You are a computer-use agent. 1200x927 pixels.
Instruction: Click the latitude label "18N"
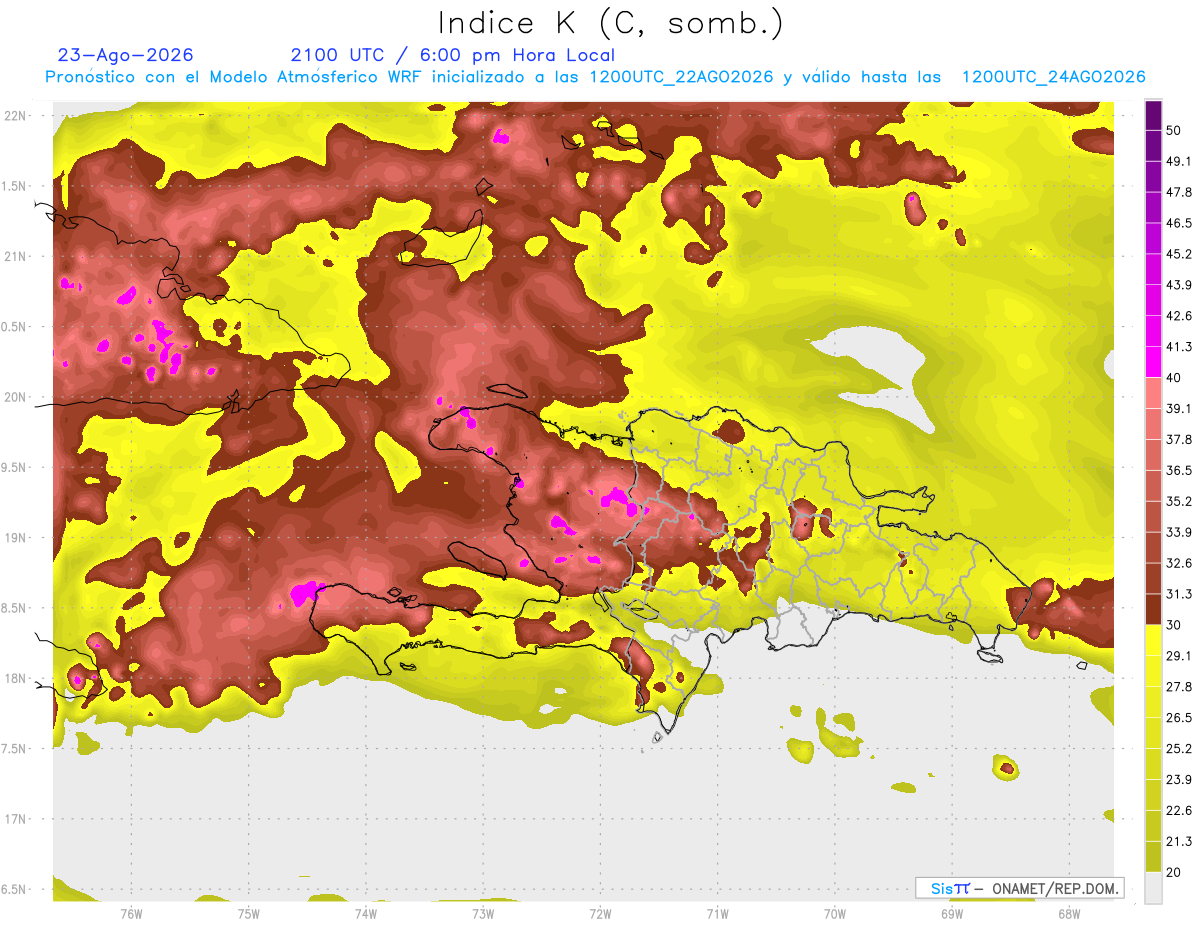coord(15,678)
